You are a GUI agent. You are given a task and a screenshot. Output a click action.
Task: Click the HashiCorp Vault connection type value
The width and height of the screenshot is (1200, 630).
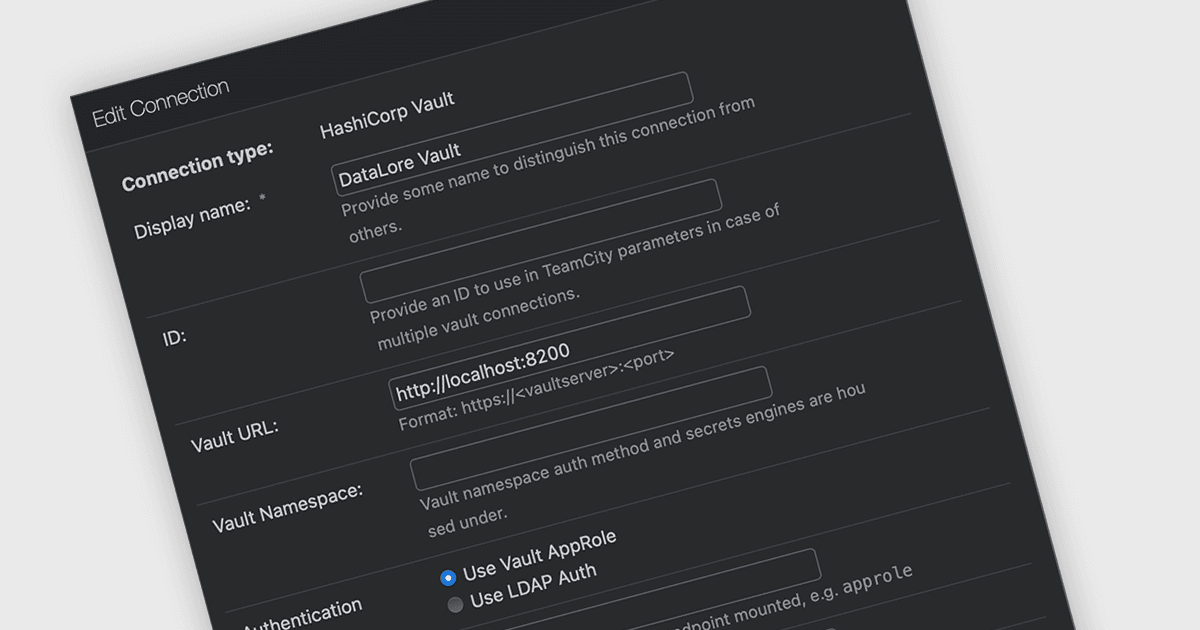click(387, 115)
